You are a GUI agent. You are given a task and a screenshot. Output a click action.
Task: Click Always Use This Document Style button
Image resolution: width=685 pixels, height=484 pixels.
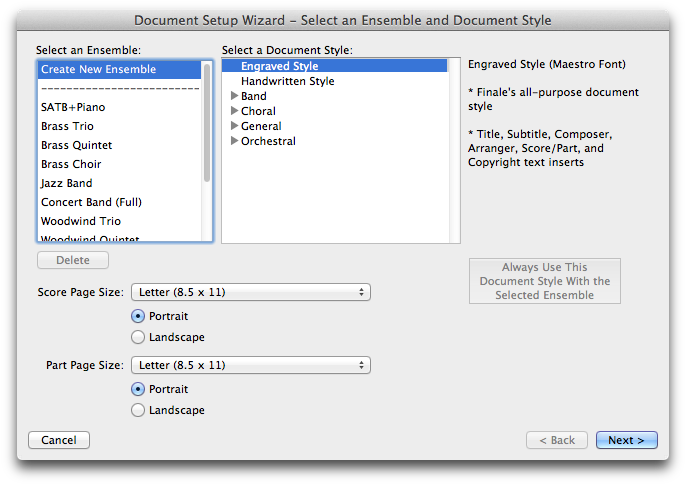click(x=545, y=281)
